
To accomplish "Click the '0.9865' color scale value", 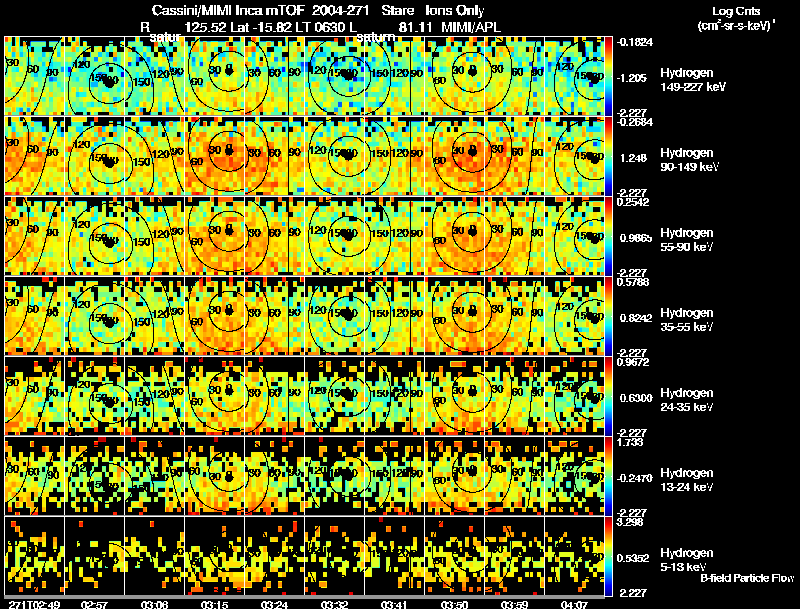I will point(636,238).
